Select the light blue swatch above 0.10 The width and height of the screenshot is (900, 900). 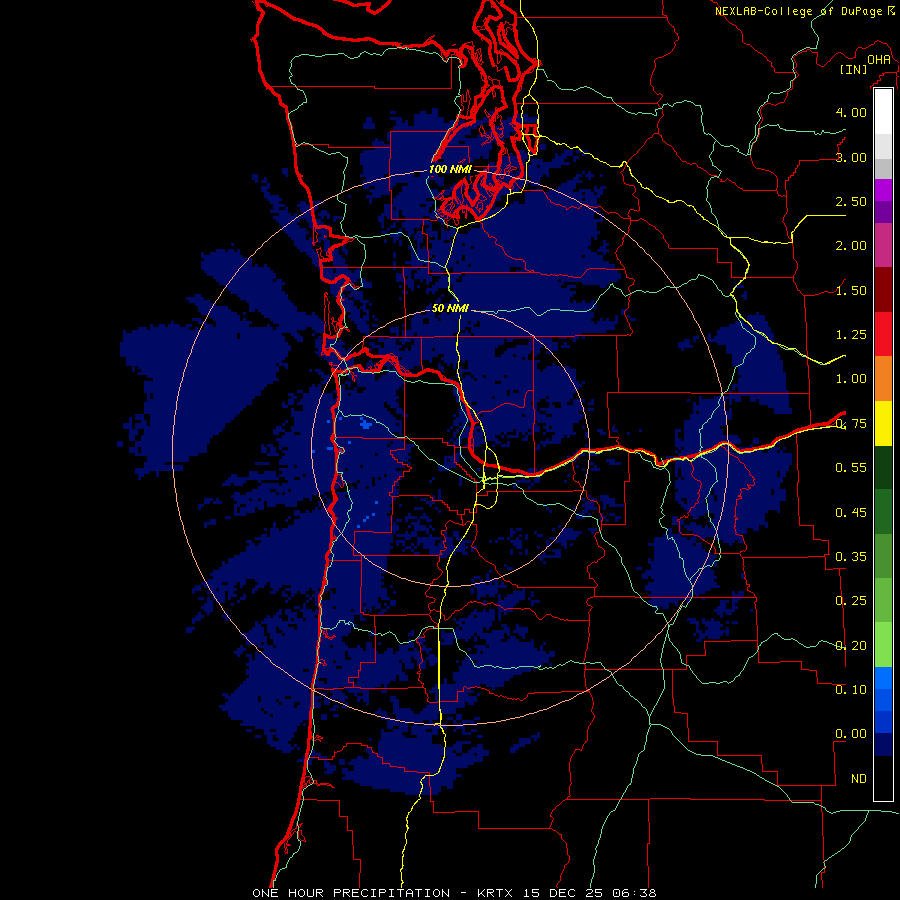pyautogui.click(x=883, y=678)
